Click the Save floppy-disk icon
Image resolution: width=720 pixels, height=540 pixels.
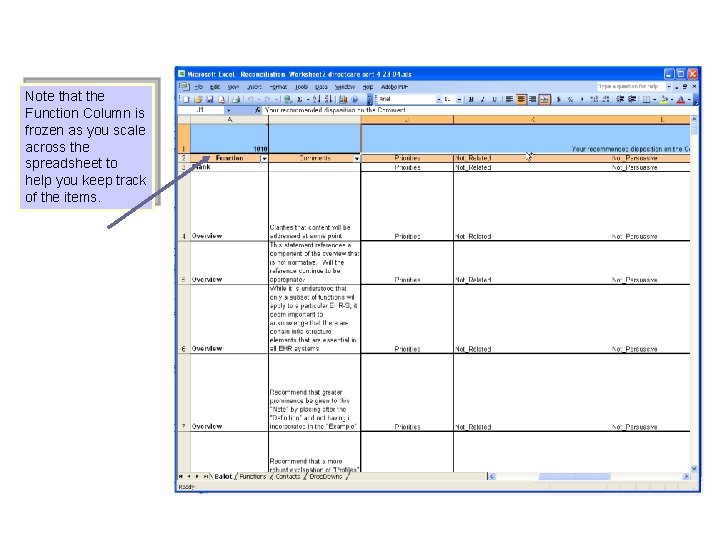[210, 99]
